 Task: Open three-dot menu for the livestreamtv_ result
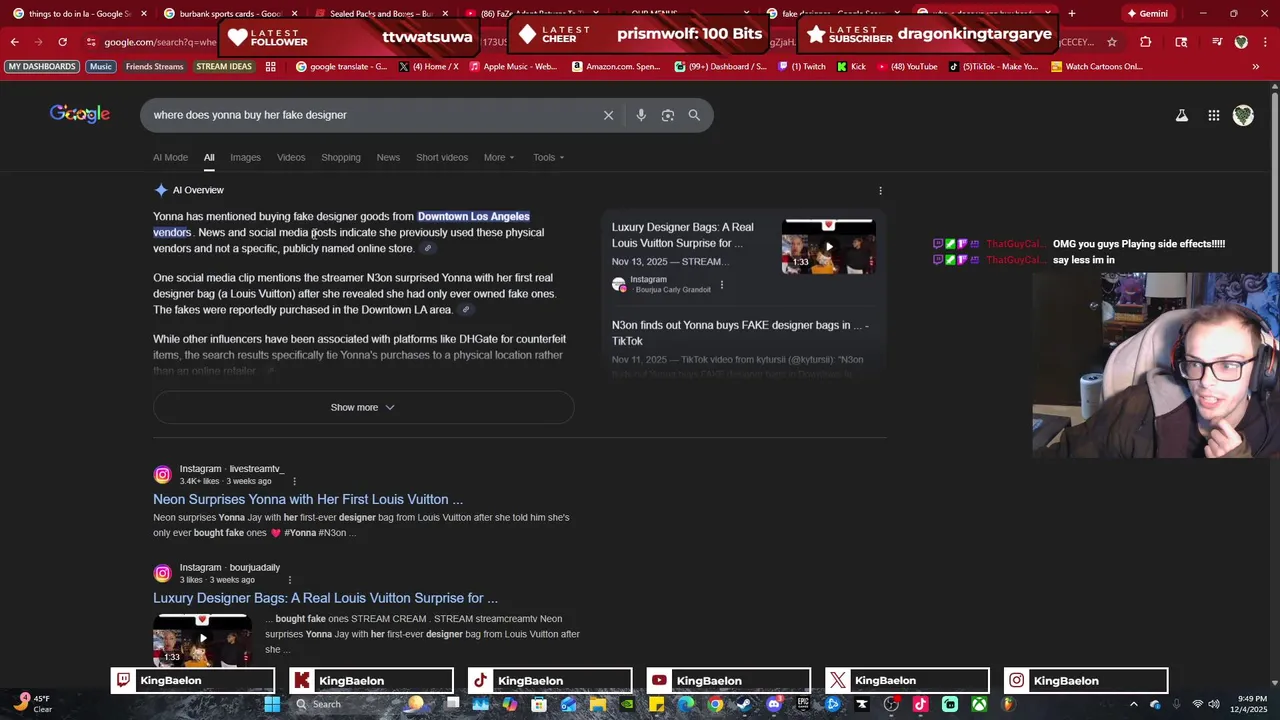click(x=294, y=481)
